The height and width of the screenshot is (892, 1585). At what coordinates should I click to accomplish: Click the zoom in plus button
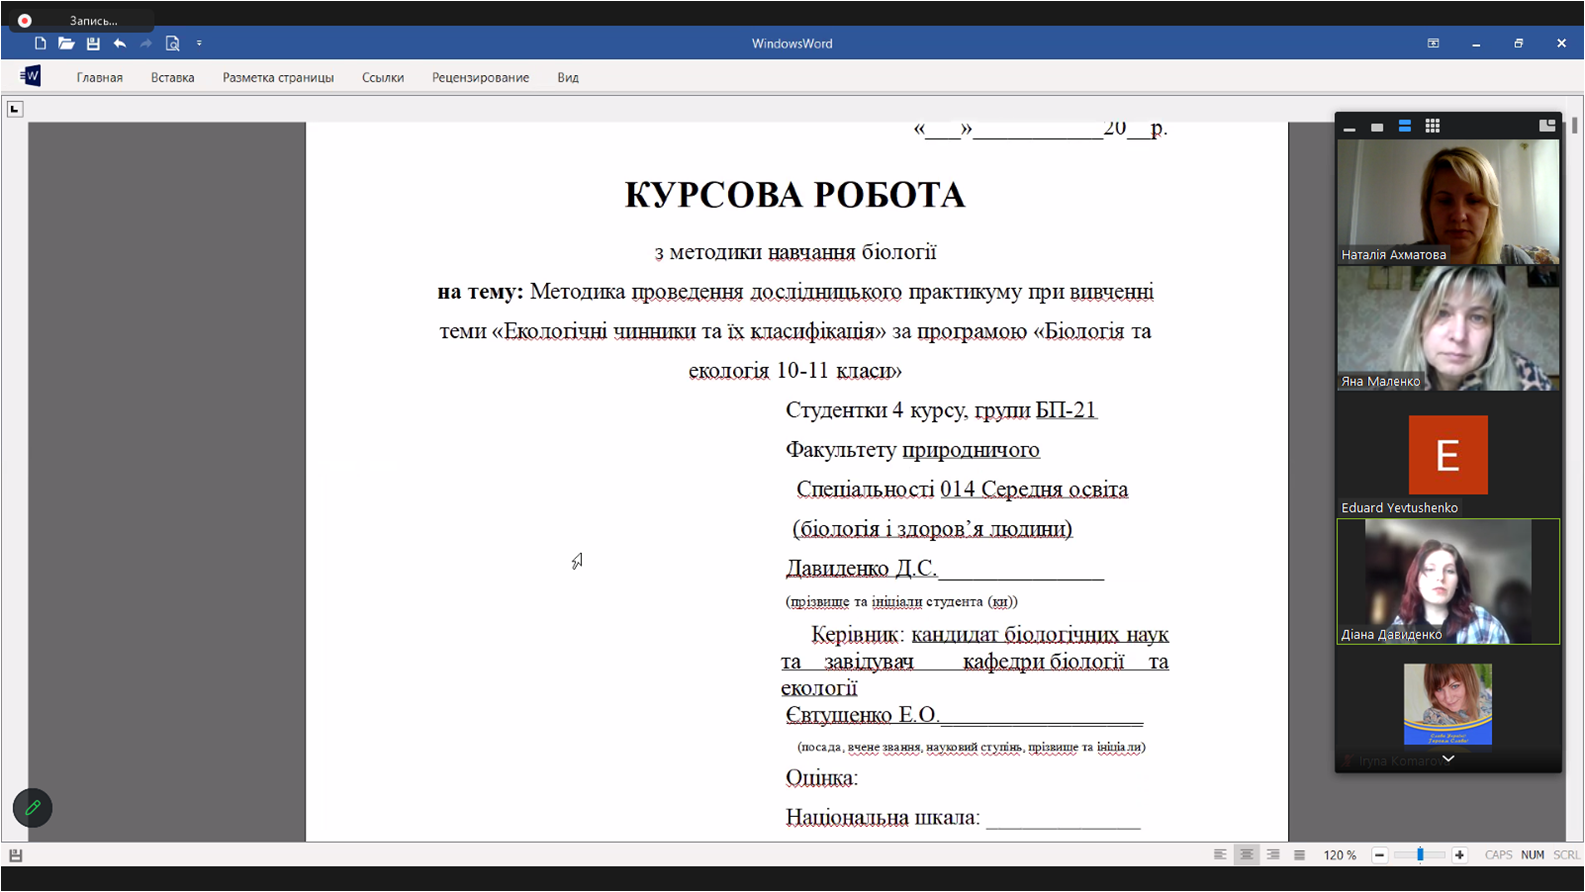pyautogui.click(x=1459, y=855)
